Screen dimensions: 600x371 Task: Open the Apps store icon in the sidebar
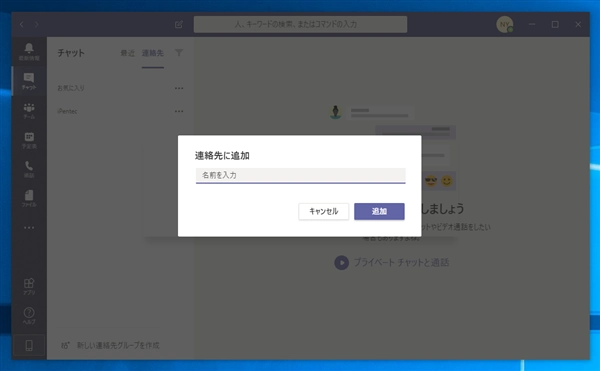[29, 286]
